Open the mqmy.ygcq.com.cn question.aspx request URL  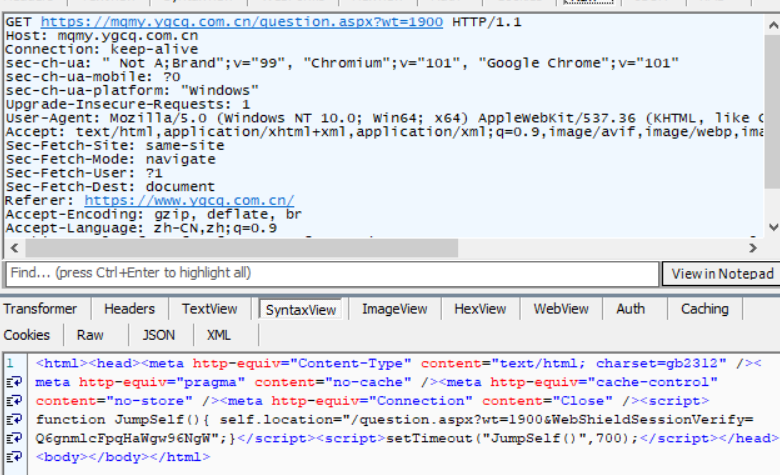pos(241,22)
